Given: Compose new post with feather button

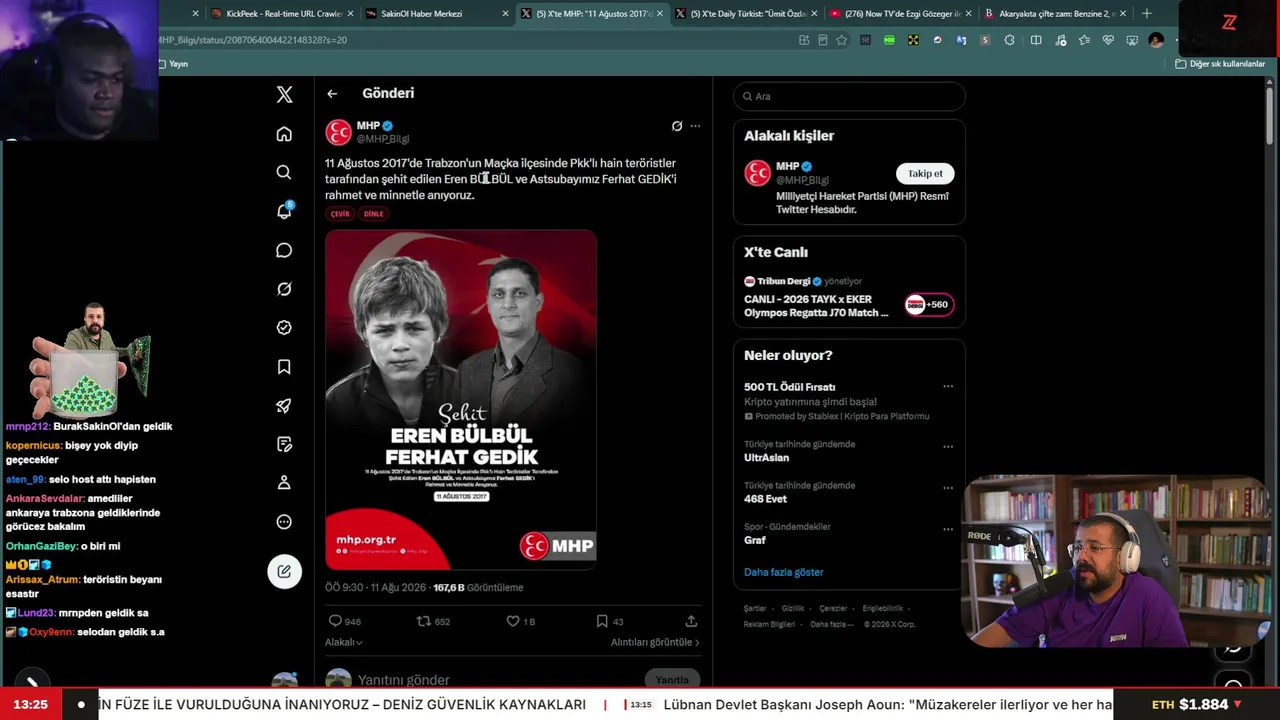Looking at the screenshot, I should coord(284,571).
